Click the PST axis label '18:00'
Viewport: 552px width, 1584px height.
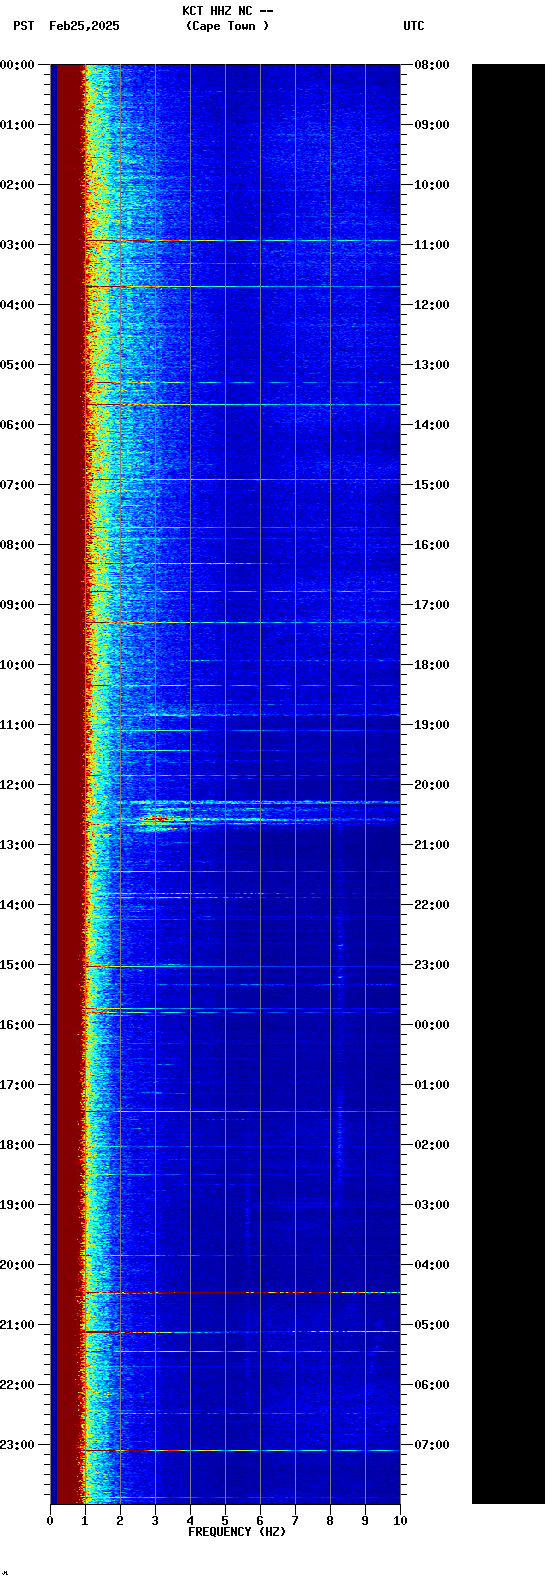[x=18, y=1145]
